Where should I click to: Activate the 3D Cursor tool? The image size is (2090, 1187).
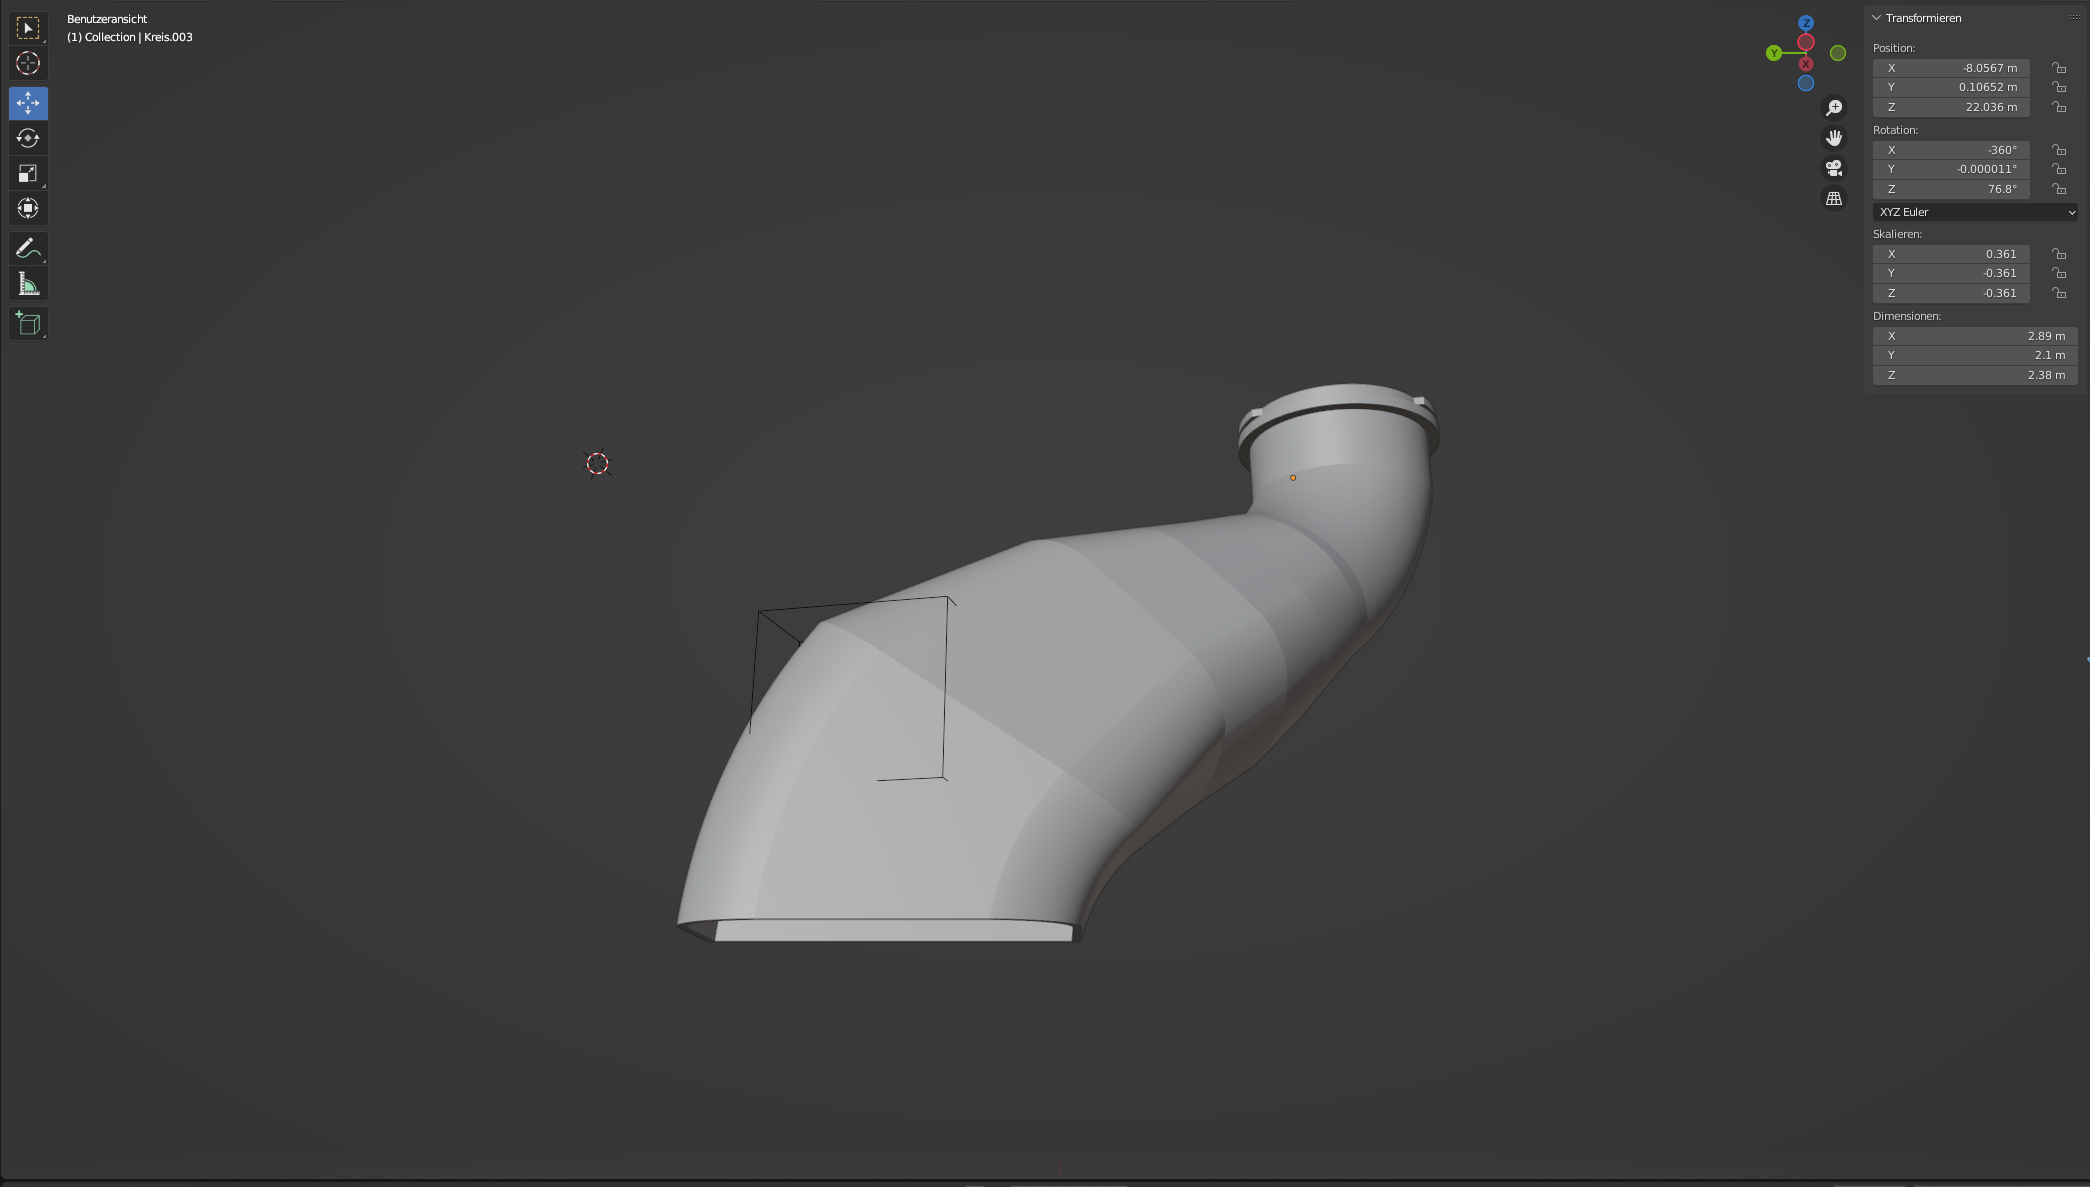[28, 63]
